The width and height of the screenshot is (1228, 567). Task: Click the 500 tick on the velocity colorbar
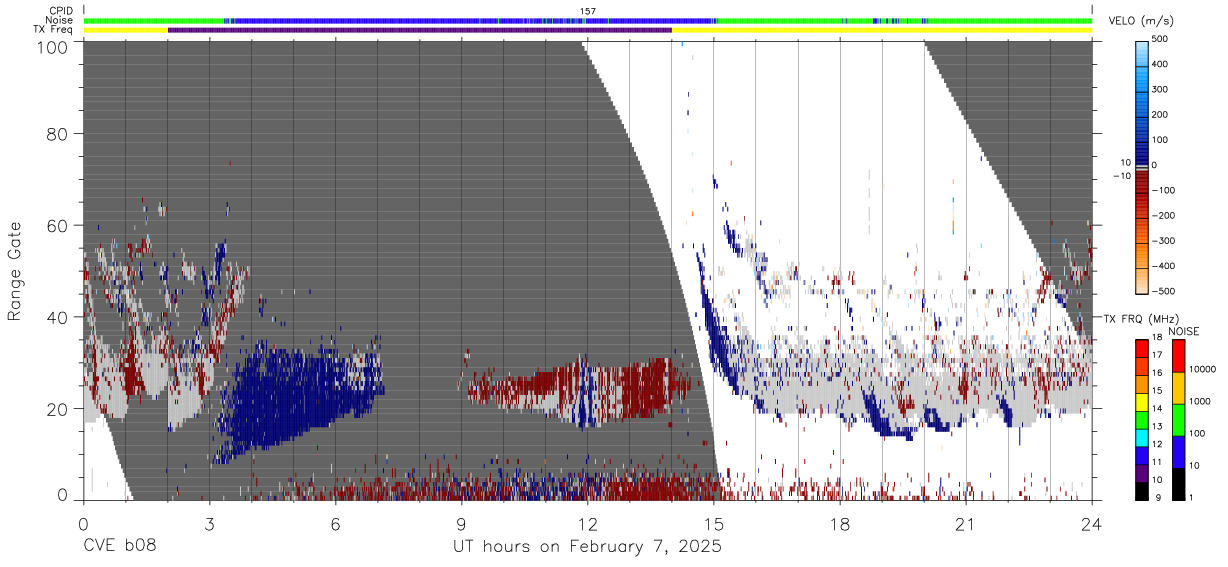(x=1162, y=39)
